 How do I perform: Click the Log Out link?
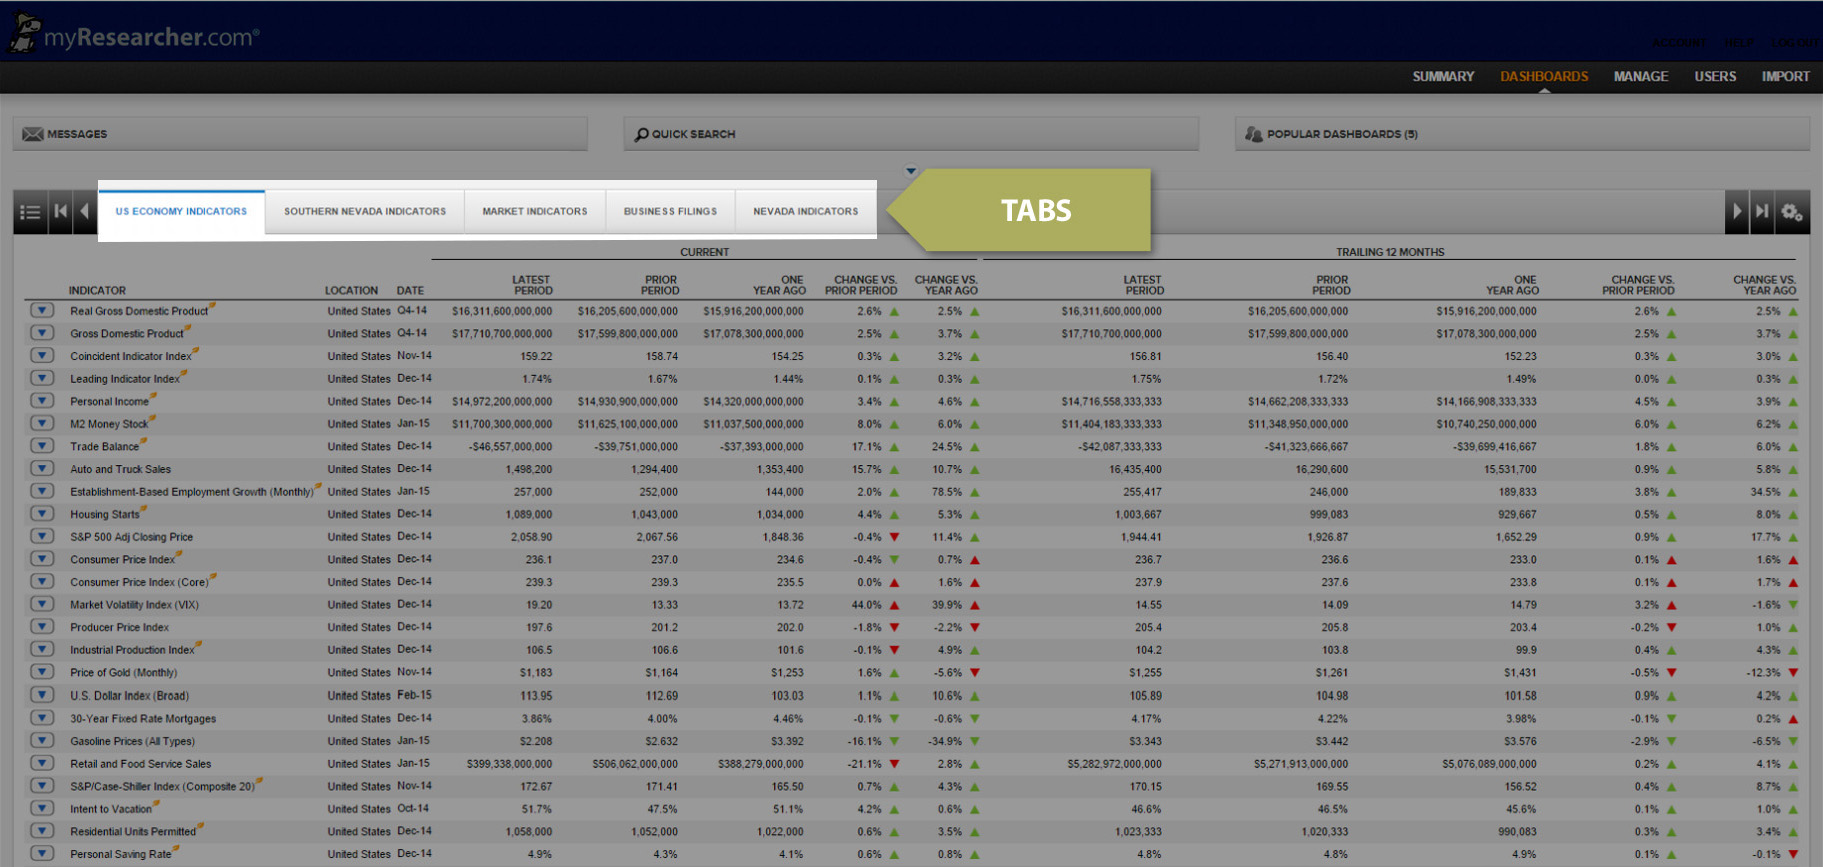click(x=1795, y=43)
